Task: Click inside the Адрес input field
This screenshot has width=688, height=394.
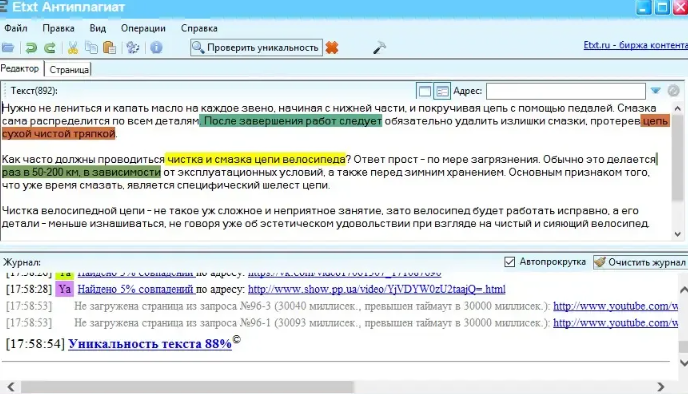Action: click(566, 91)
